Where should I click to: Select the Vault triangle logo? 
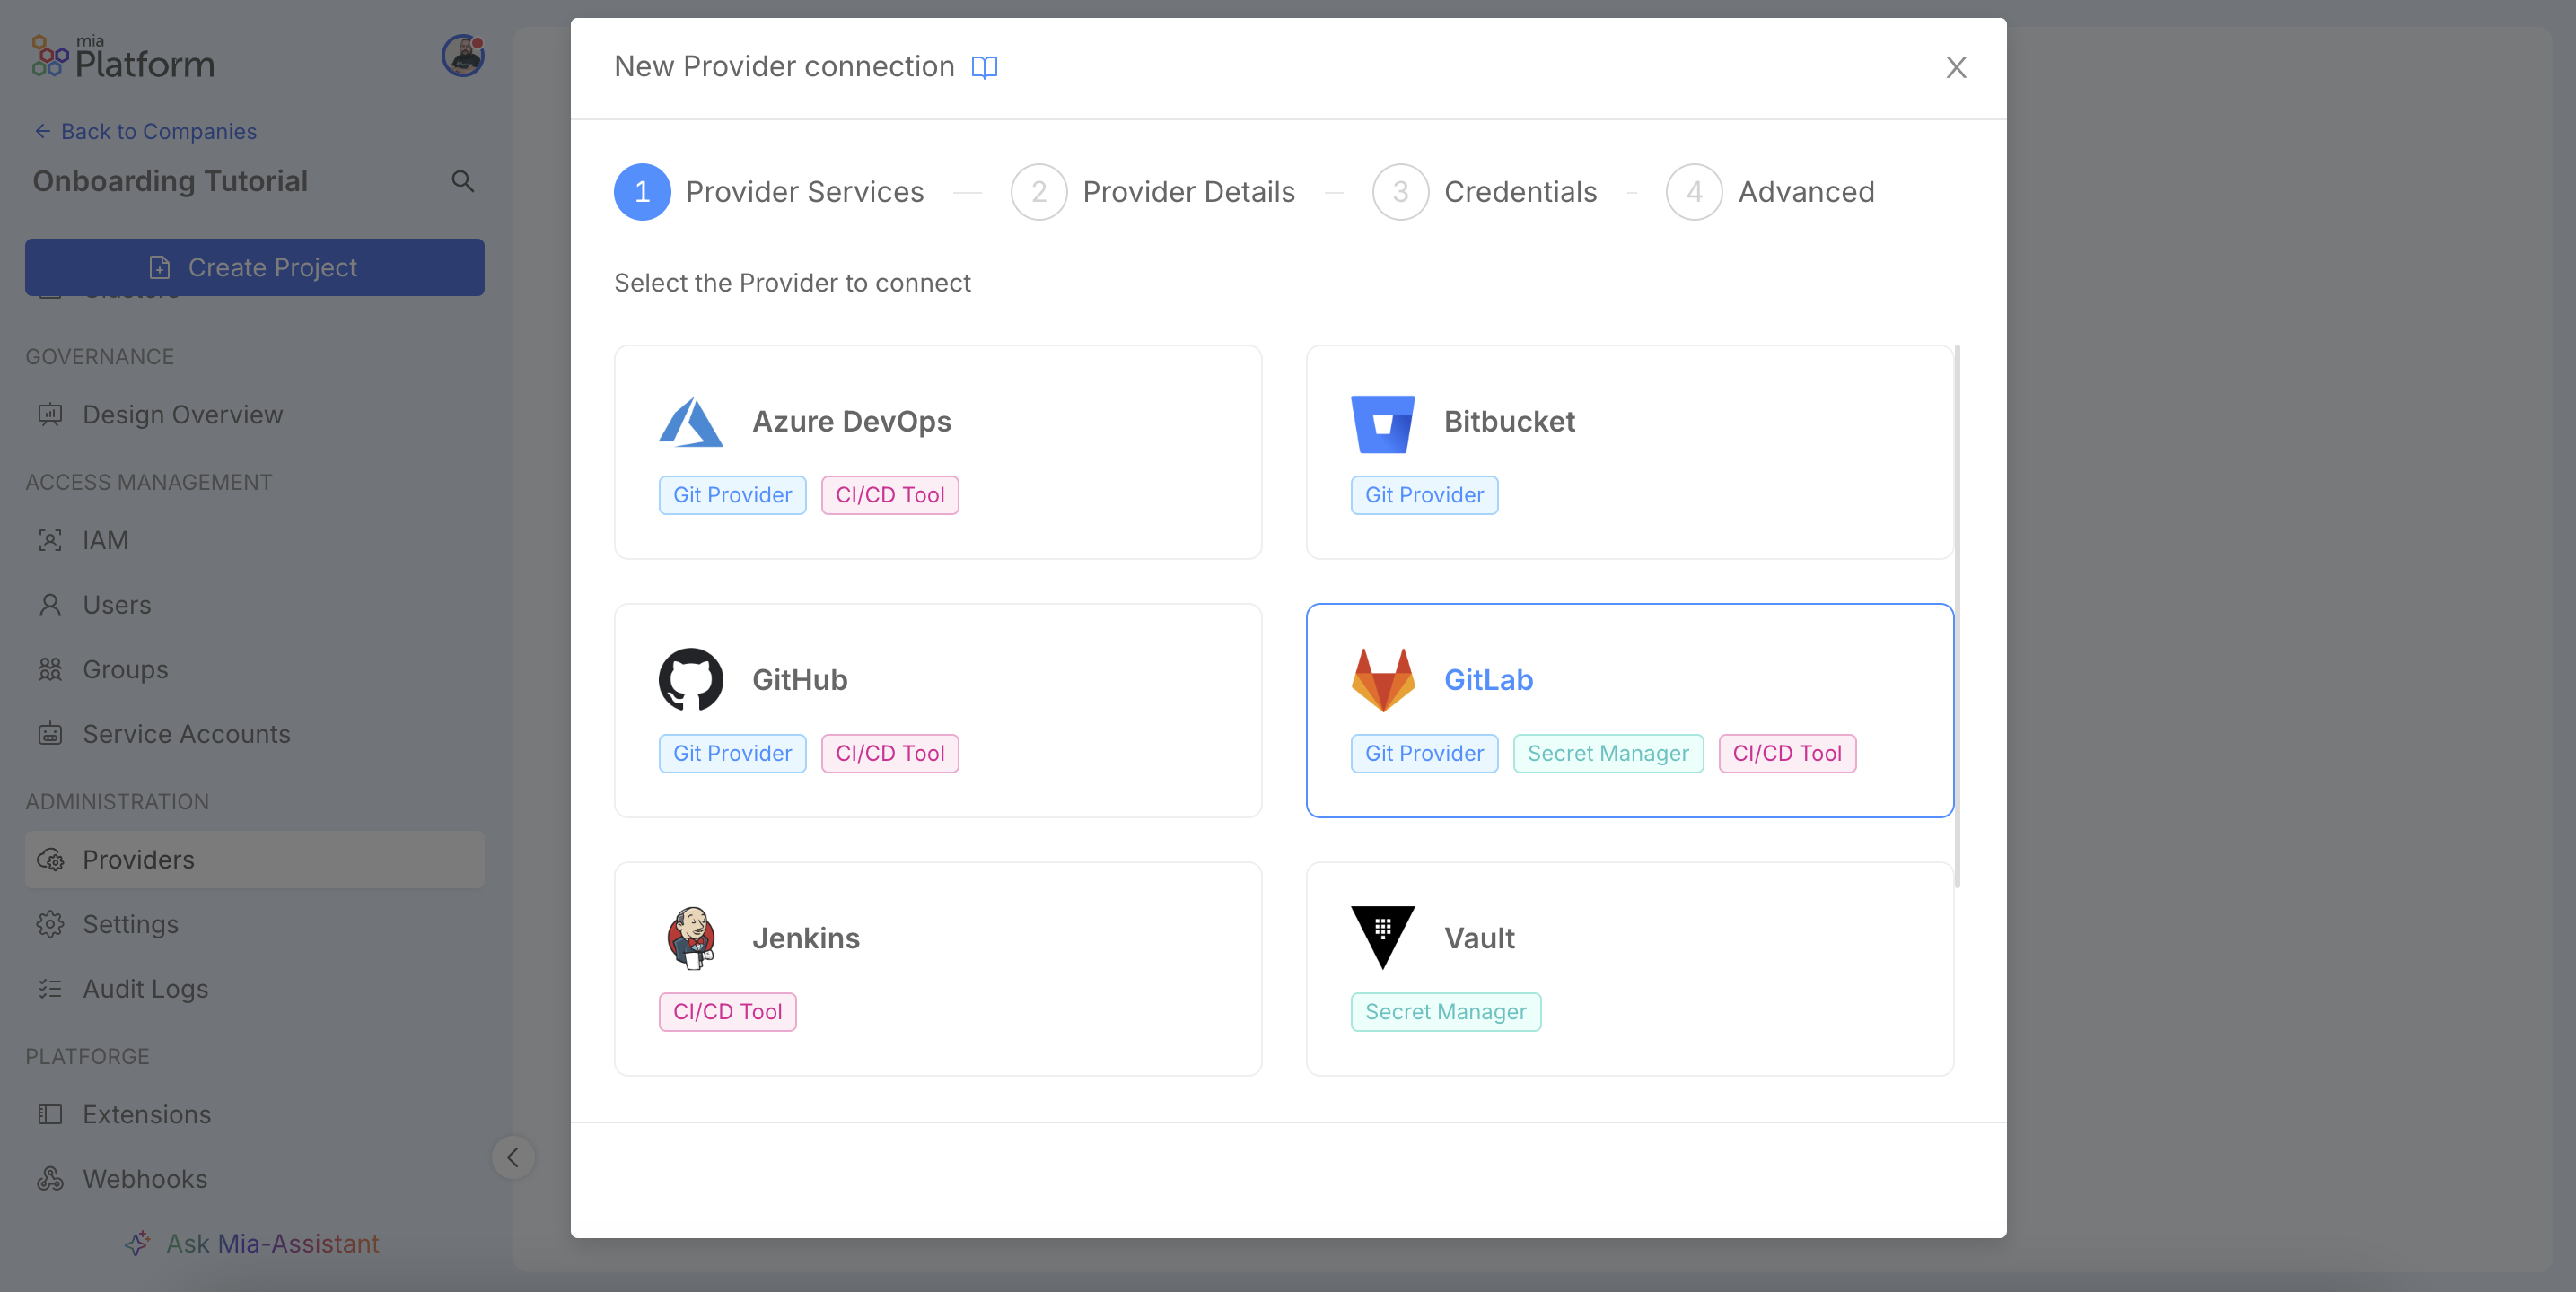point(1382,937)
